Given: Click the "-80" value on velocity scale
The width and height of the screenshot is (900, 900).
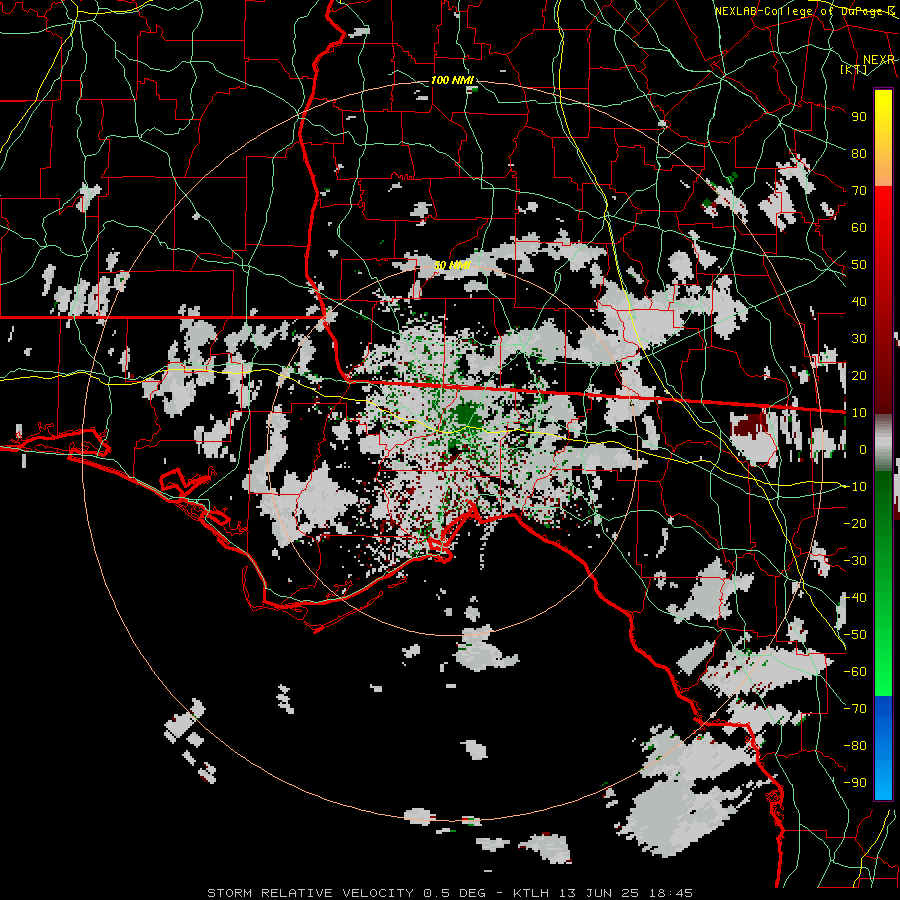Looking at the screenshot, I should 855,746.
